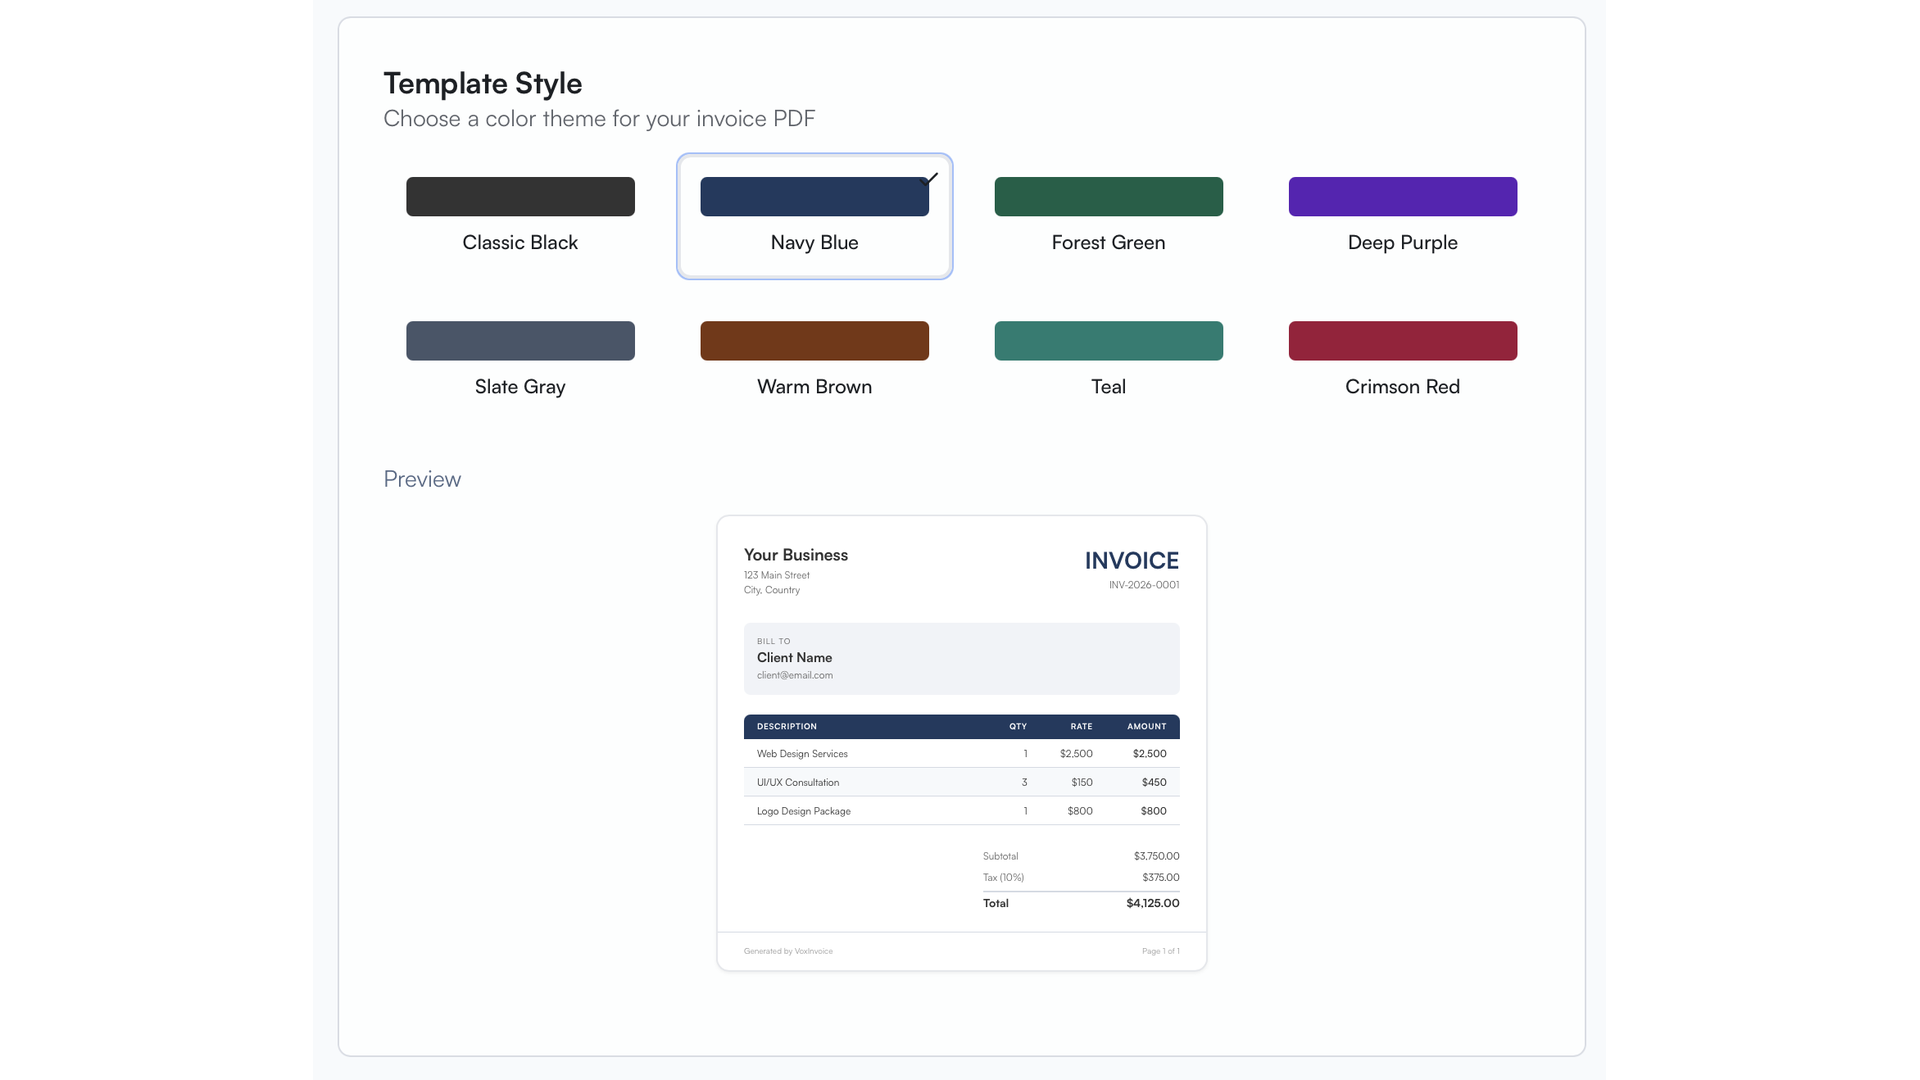This screenshot has height=1080, width=1920.
Task: Click the Bill To client box
Action: 961,658
